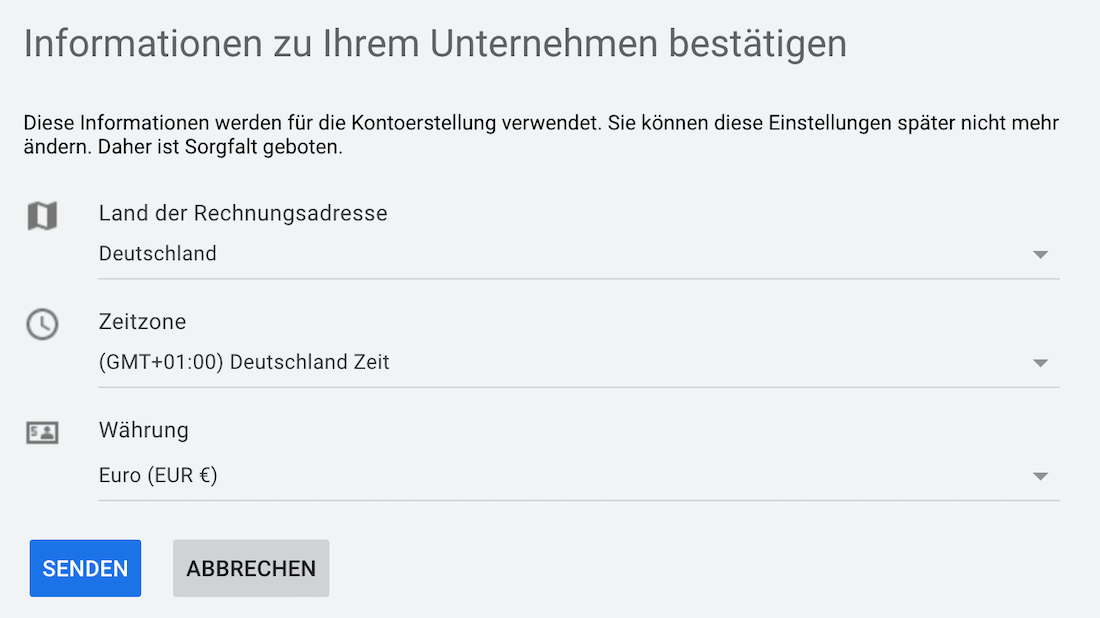Click the word Unternehmen in the title
The width and height of the screenshot is (1100, 618).
coord(544,43)
